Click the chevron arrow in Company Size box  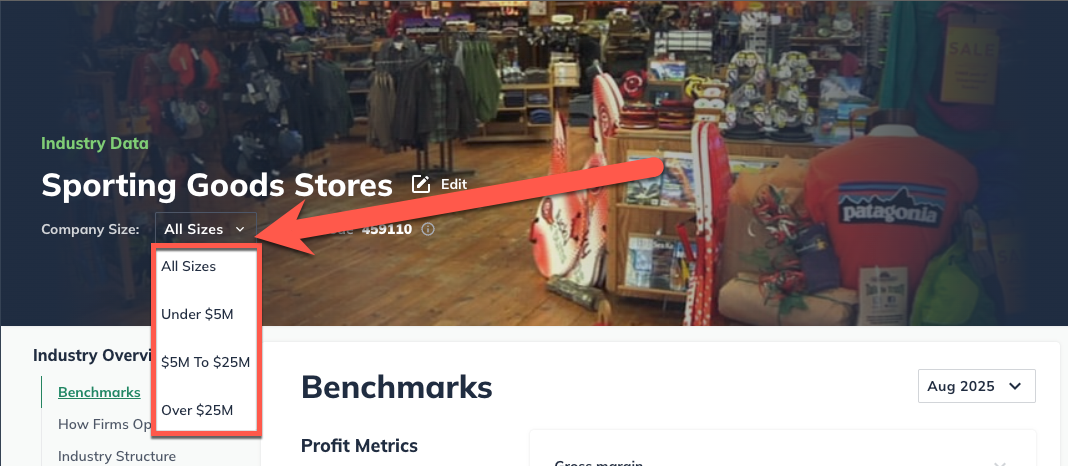(240, 230)
